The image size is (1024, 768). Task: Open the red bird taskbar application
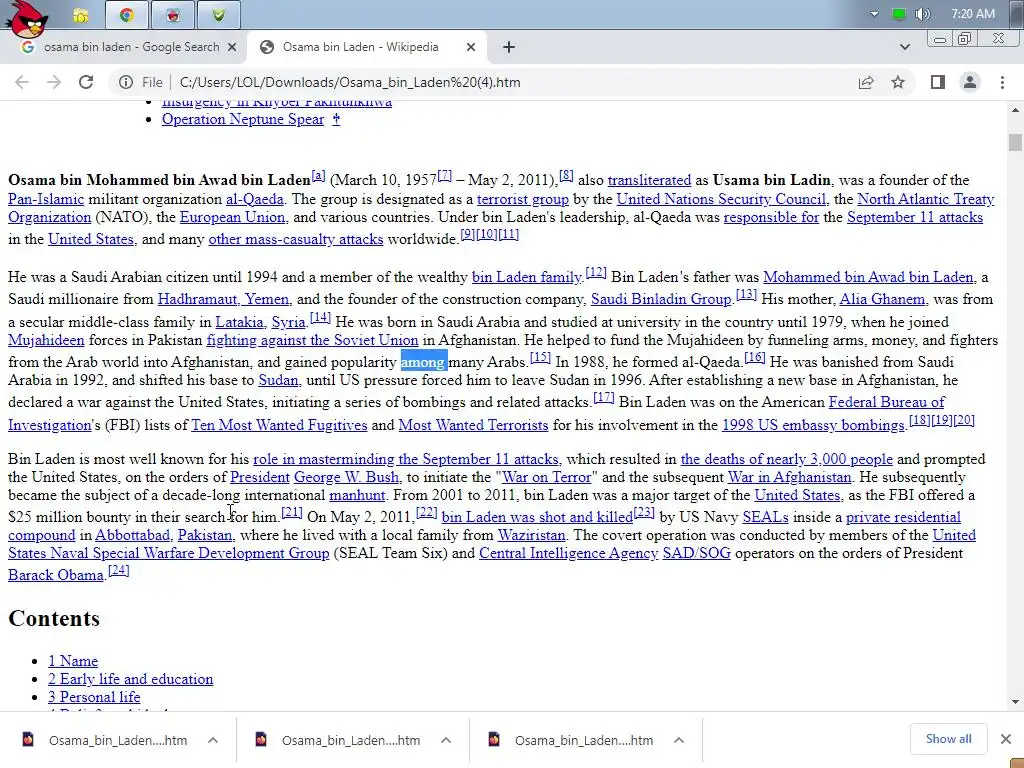tap(173, 15)
